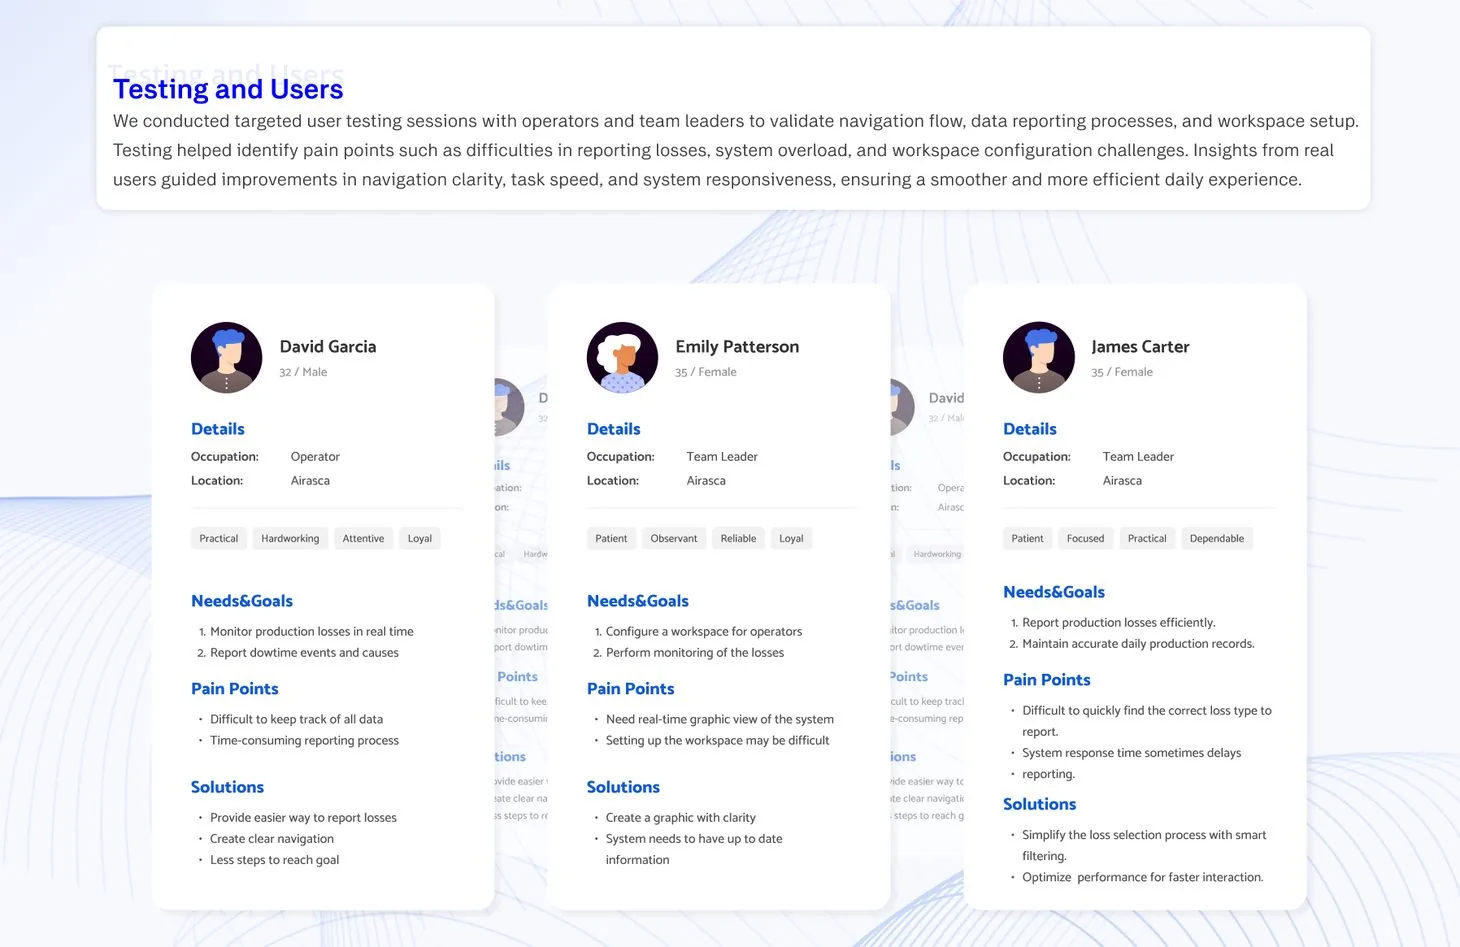Click 'Report production losses efficiently.'

1119,622
